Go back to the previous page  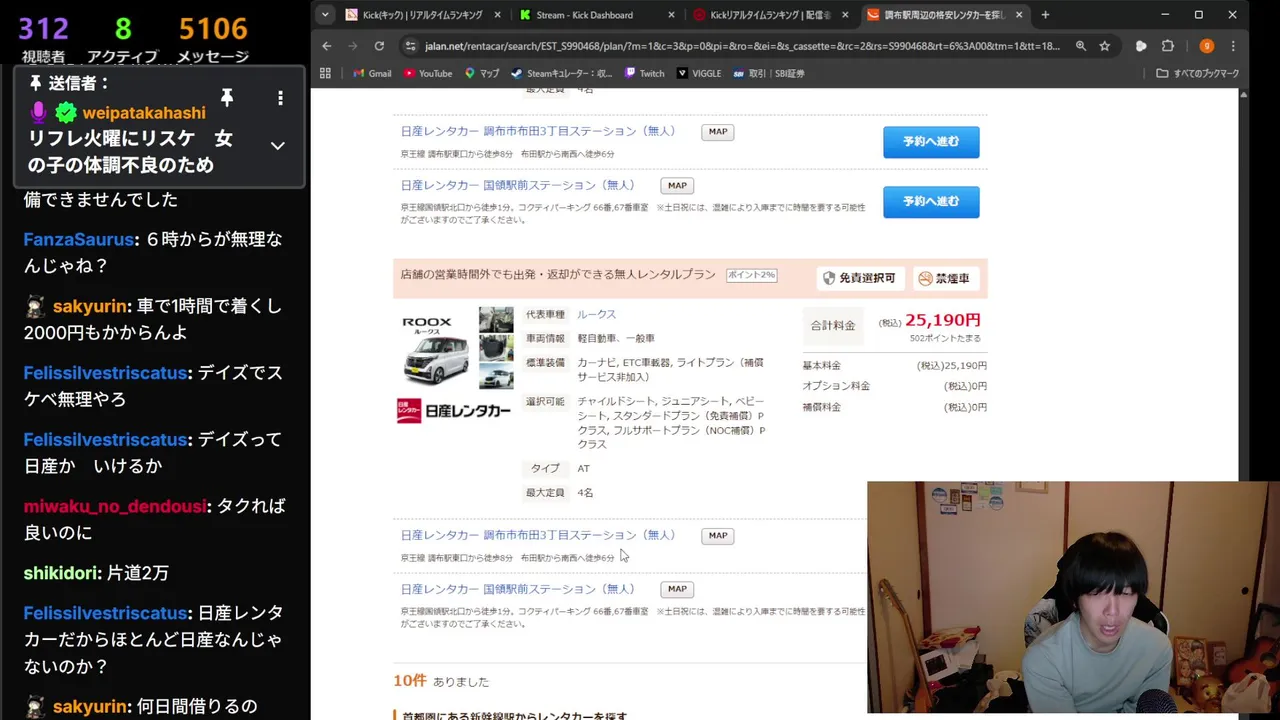point(327,46)
